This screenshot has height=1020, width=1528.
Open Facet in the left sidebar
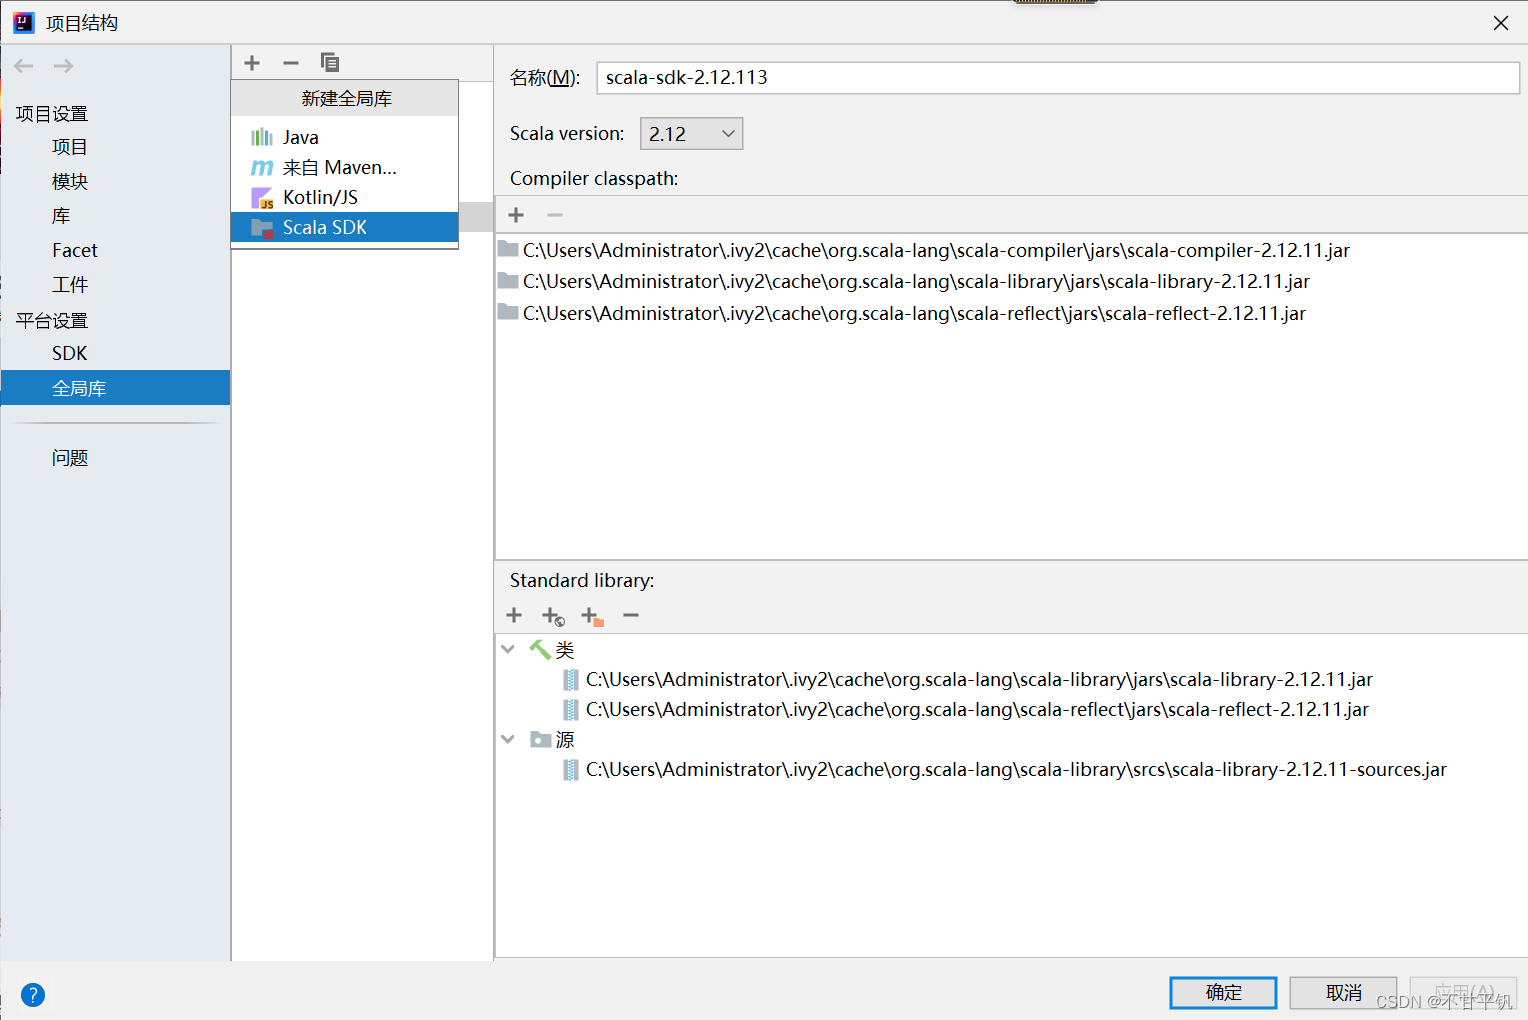pyautogui.click(x=75, y=250)
